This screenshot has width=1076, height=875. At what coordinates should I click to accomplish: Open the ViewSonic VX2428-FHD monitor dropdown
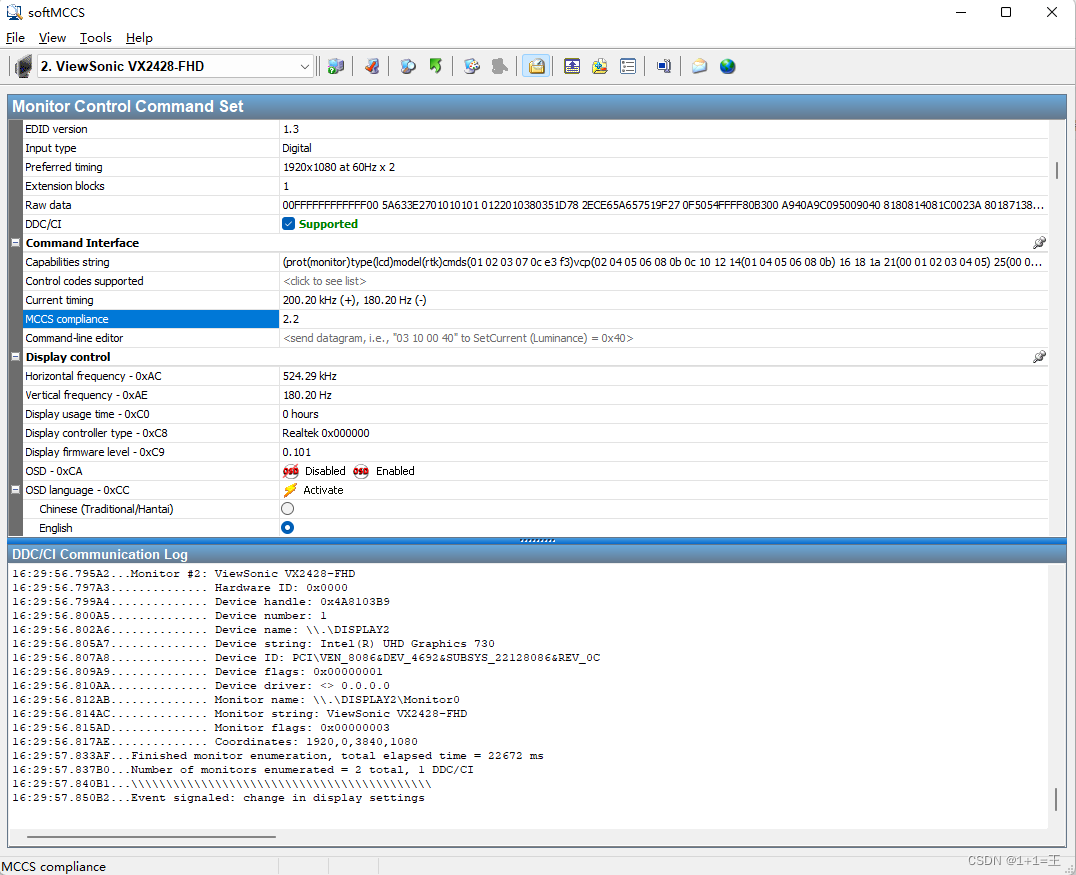[175, 67]
